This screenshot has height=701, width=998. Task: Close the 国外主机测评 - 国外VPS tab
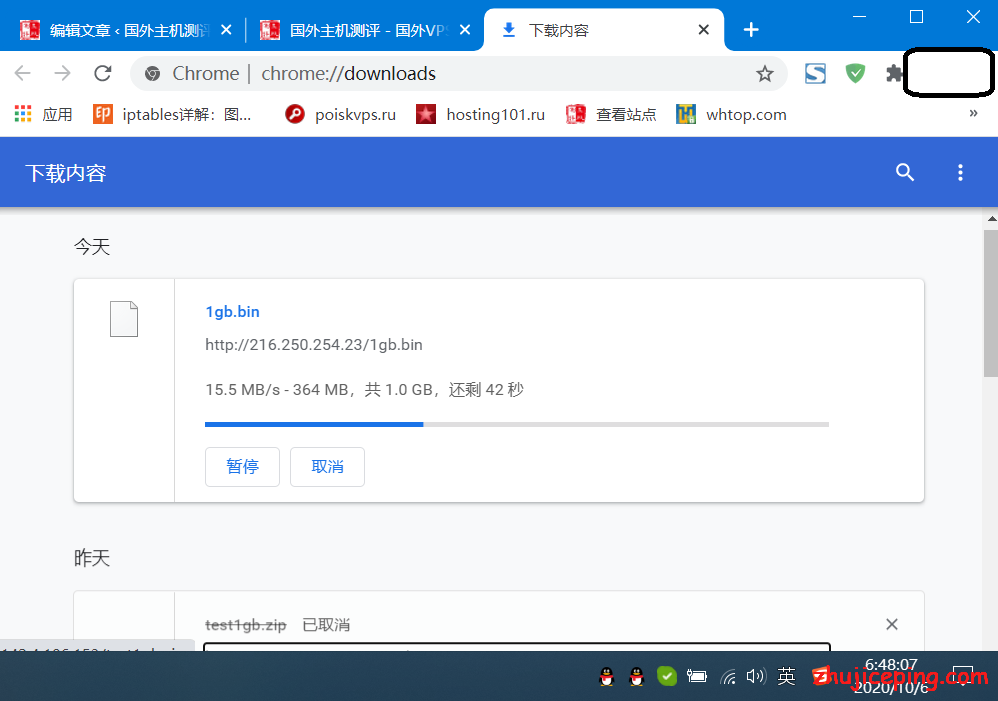[465, 30]
